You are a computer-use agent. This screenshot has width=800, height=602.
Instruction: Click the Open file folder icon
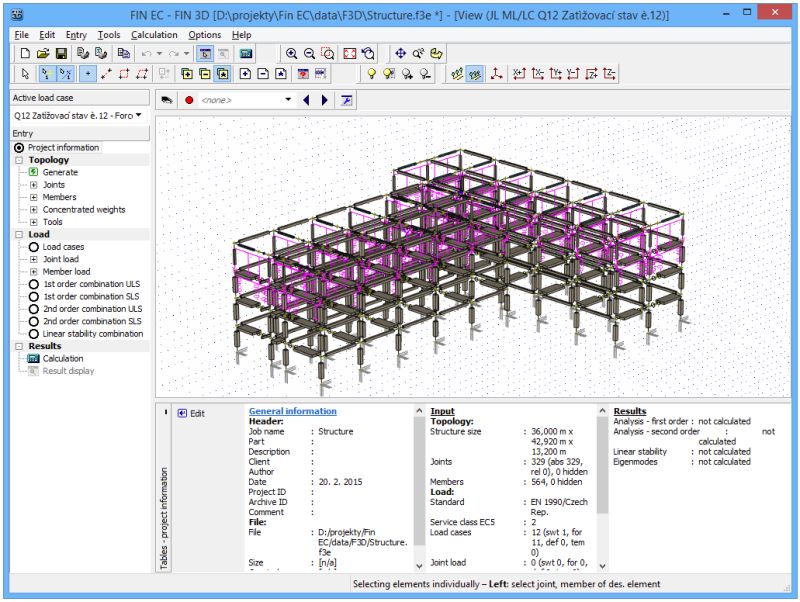click(x=41, y=51)
